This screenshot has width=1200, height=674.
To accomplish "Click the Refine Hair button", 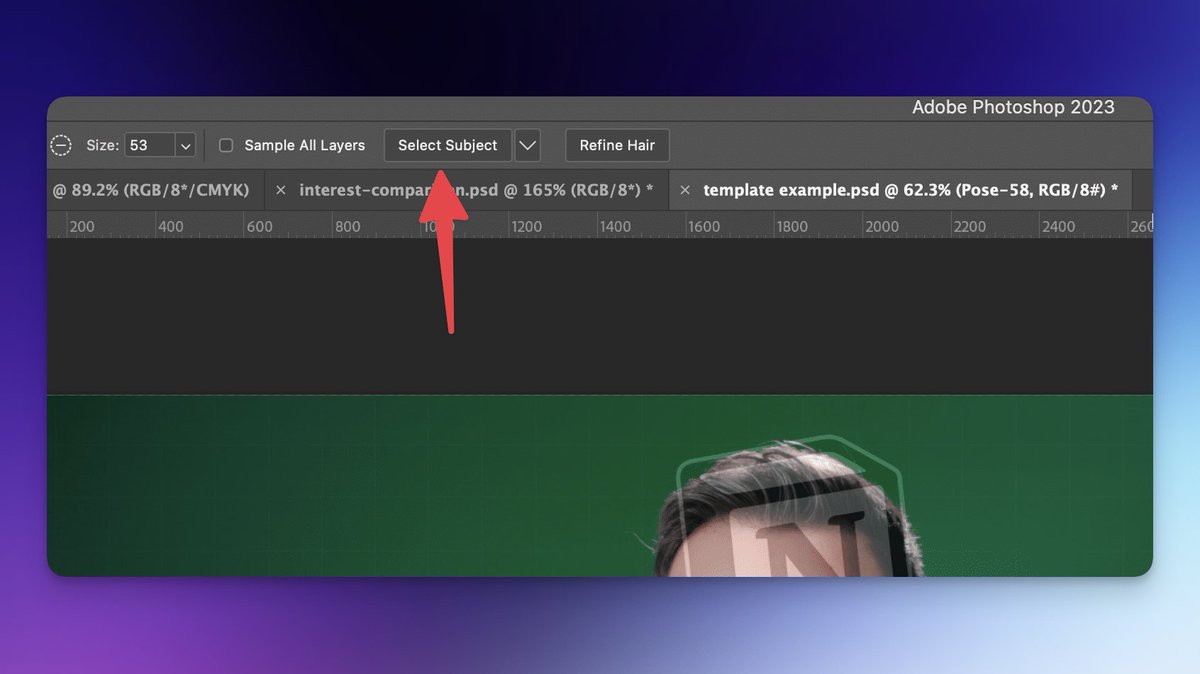I will (x=617, y=145).
